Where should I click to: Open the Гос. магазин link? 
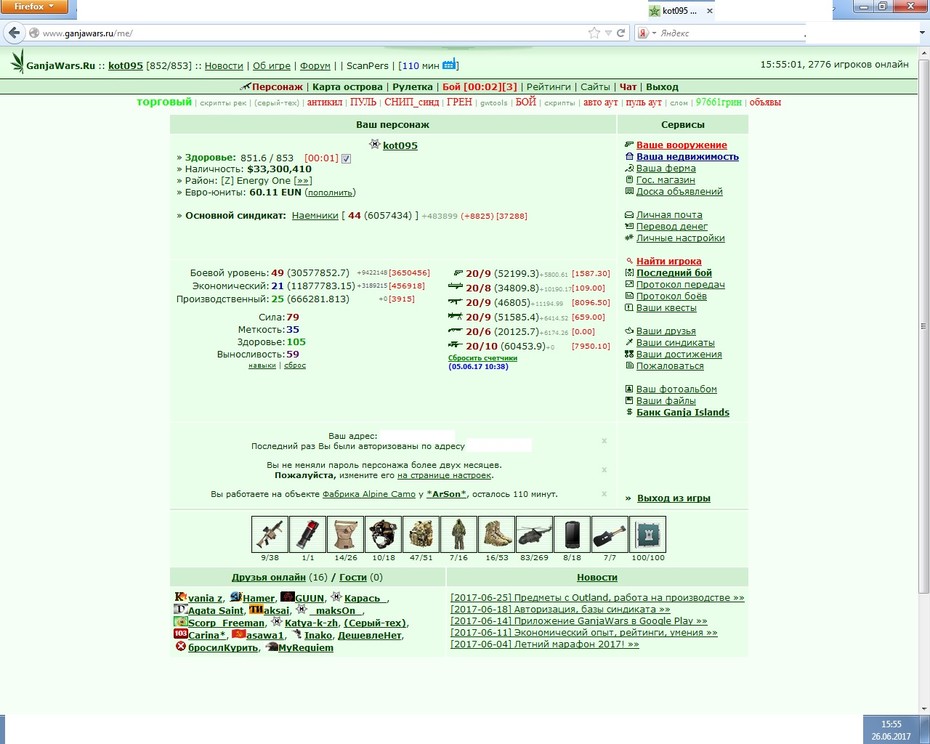[665, 180]
